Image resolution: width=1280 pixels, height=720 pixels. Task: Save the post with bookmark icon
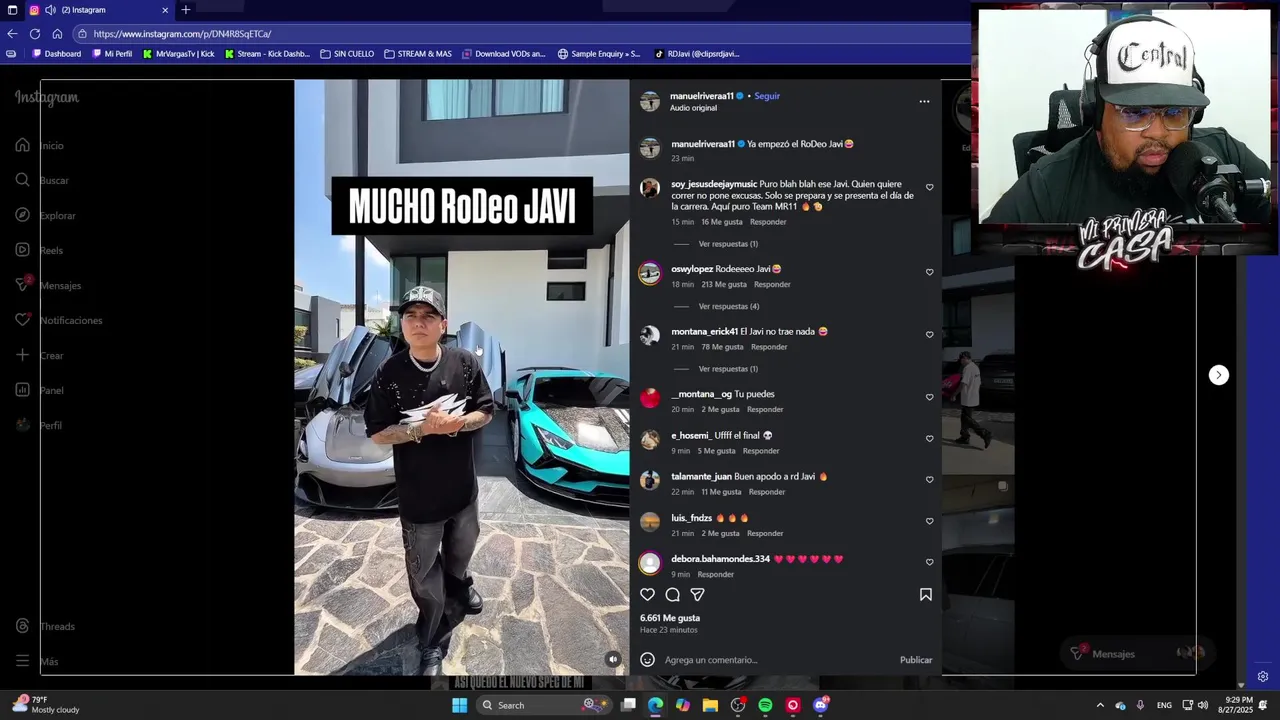(x=926, y=594)
